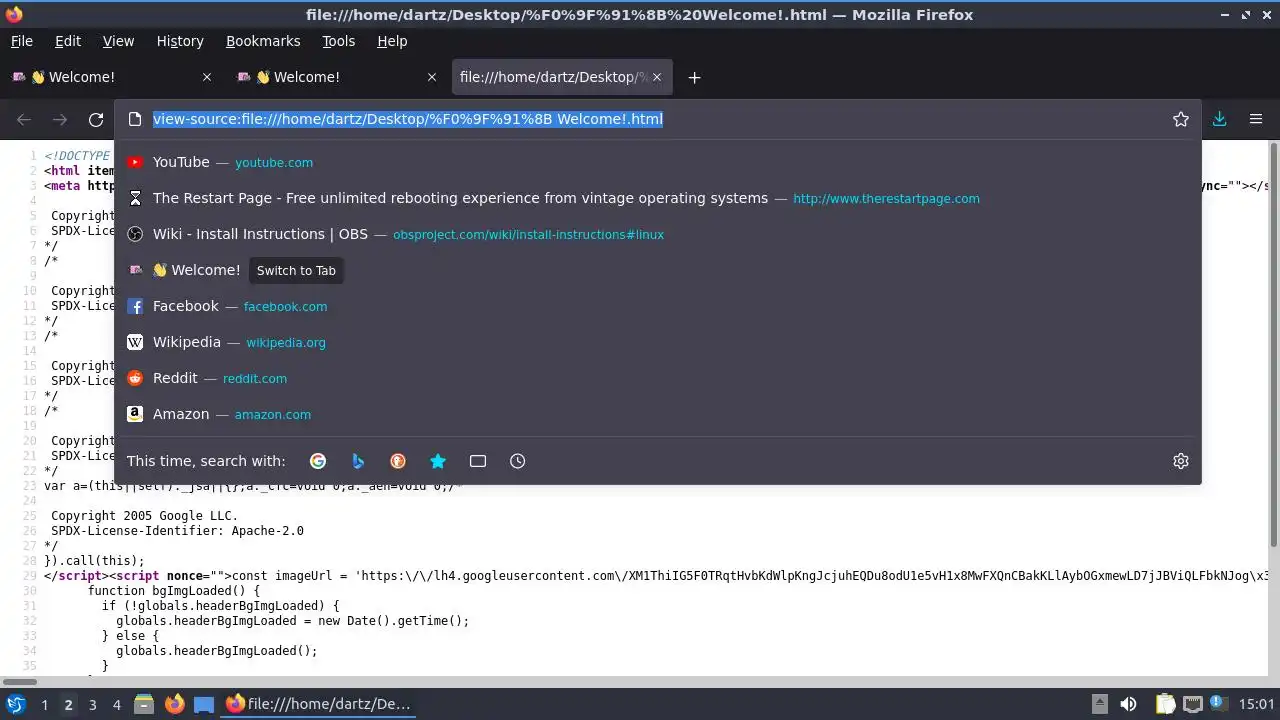Image resolution: width=1280 pixels, height=720 pixels.
Task: Open the History menu
Action: (x=180, y=41)
